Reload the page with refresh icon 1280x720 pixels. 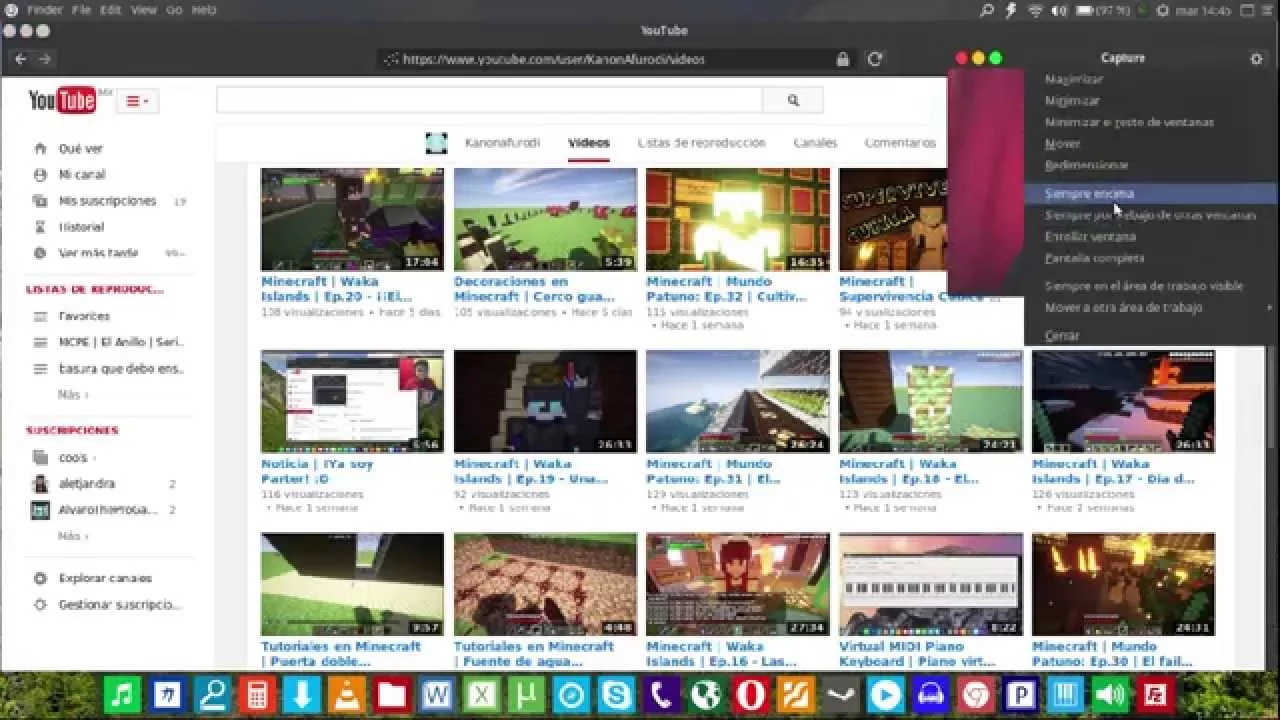(x=874, y=59)
